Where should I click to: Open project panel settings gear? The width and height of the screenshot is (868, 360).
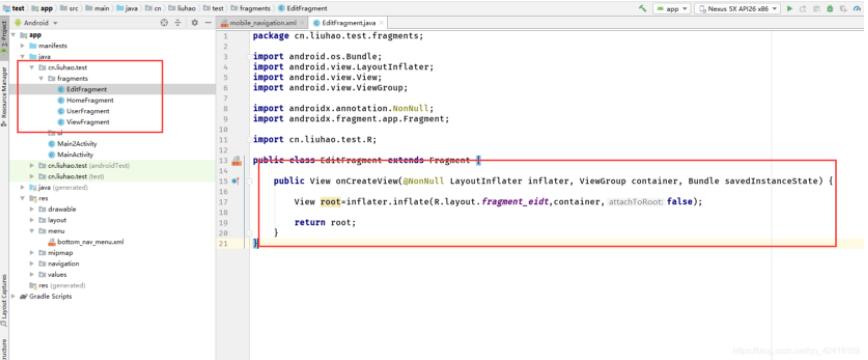[x=194, y=23]
